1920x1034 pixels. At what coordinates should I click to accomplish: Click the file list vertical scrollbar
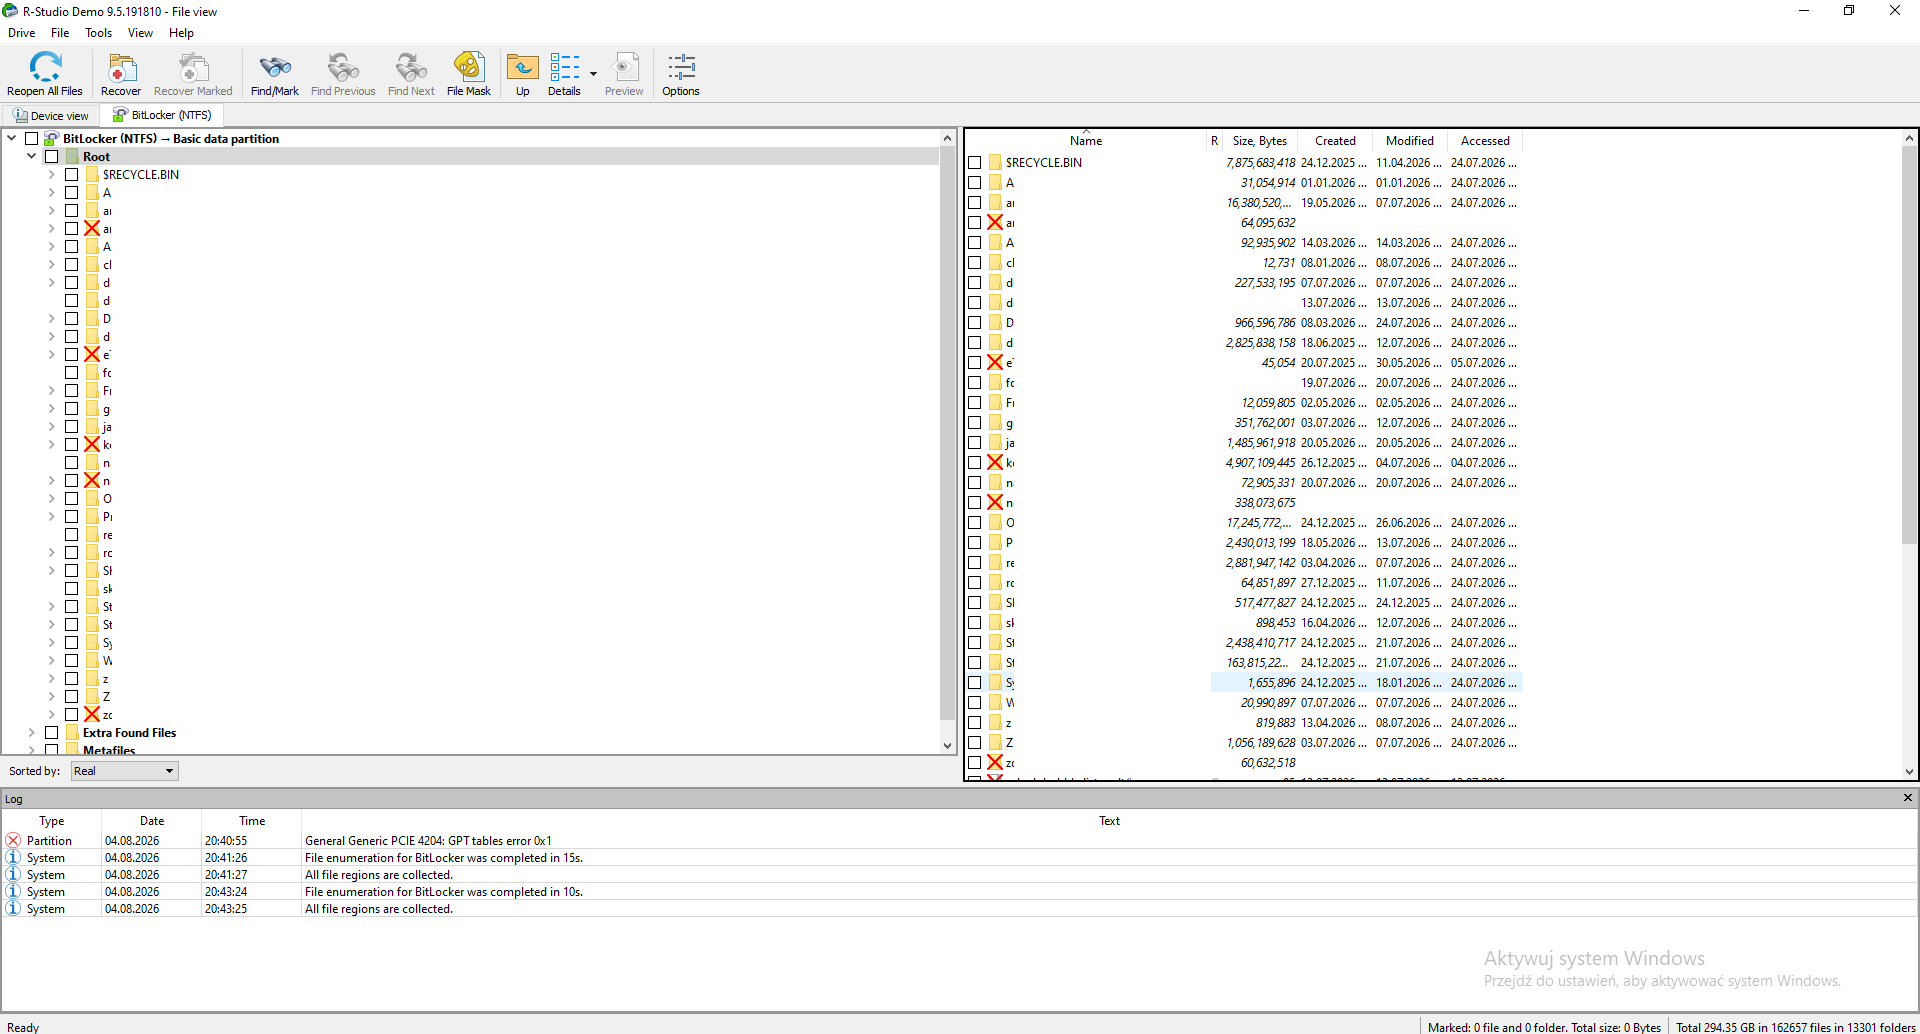tap(1909, 345)
